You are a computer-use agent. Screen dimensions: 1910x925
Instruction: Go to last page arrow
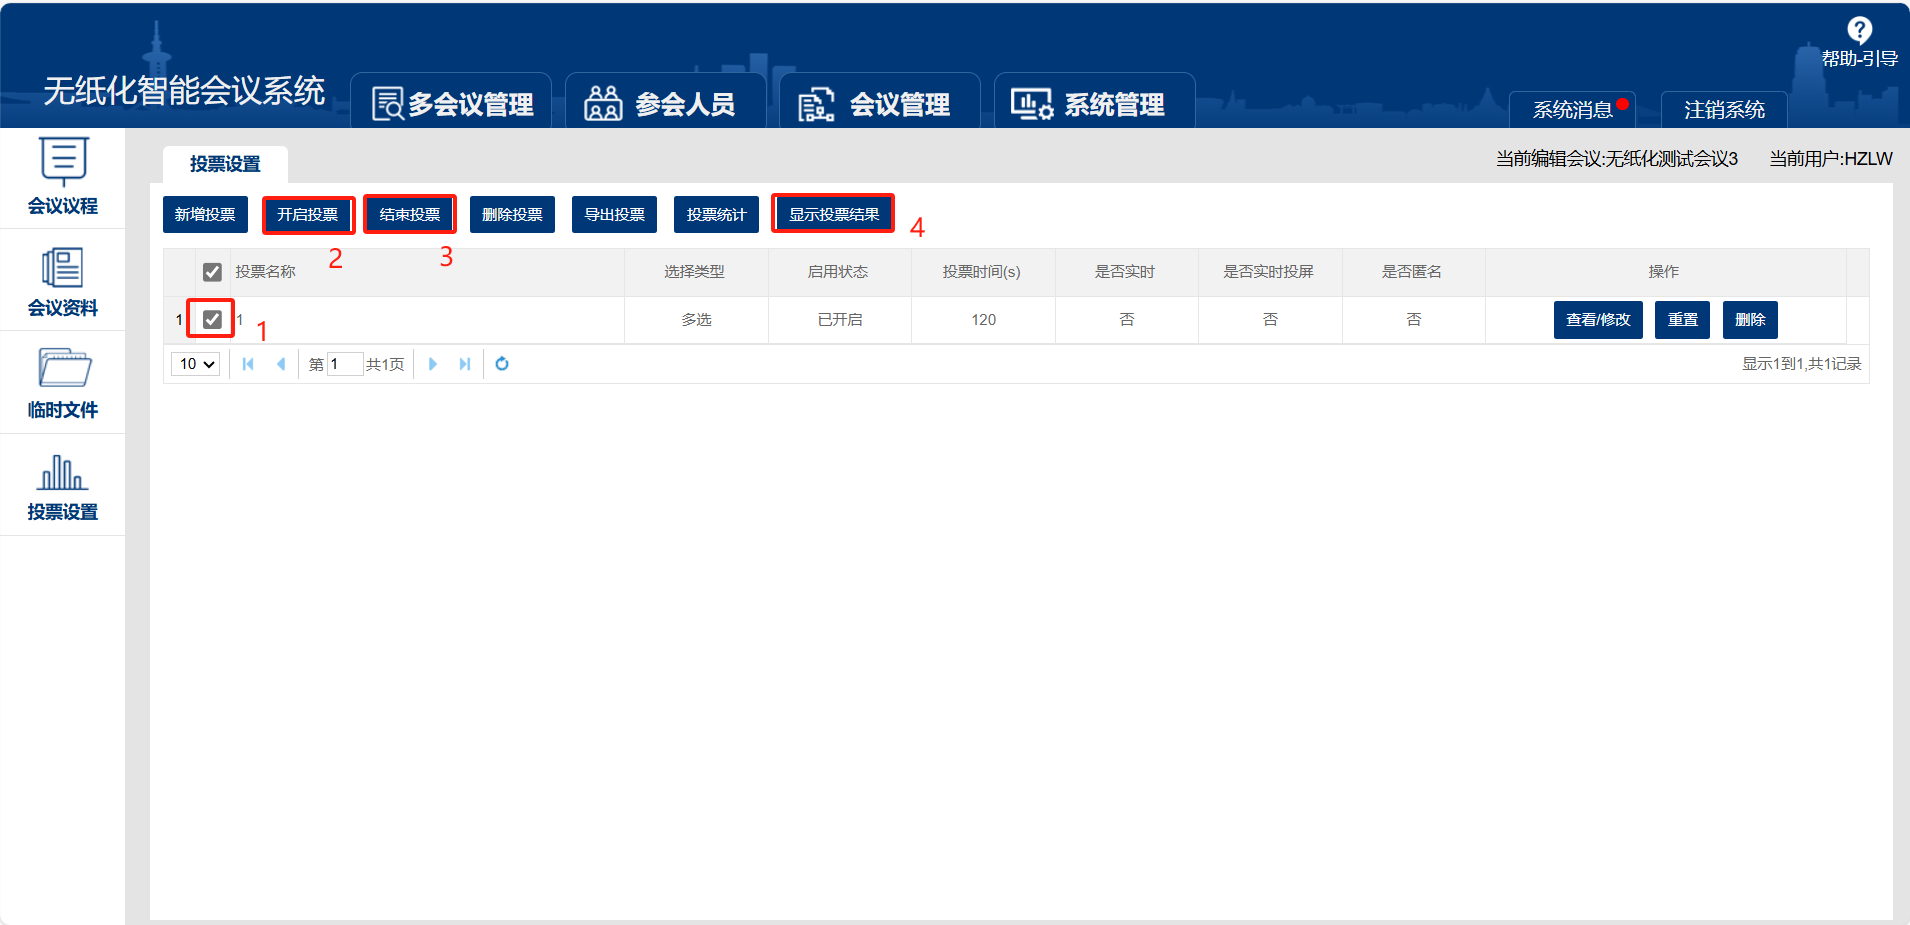pos(464,364)
